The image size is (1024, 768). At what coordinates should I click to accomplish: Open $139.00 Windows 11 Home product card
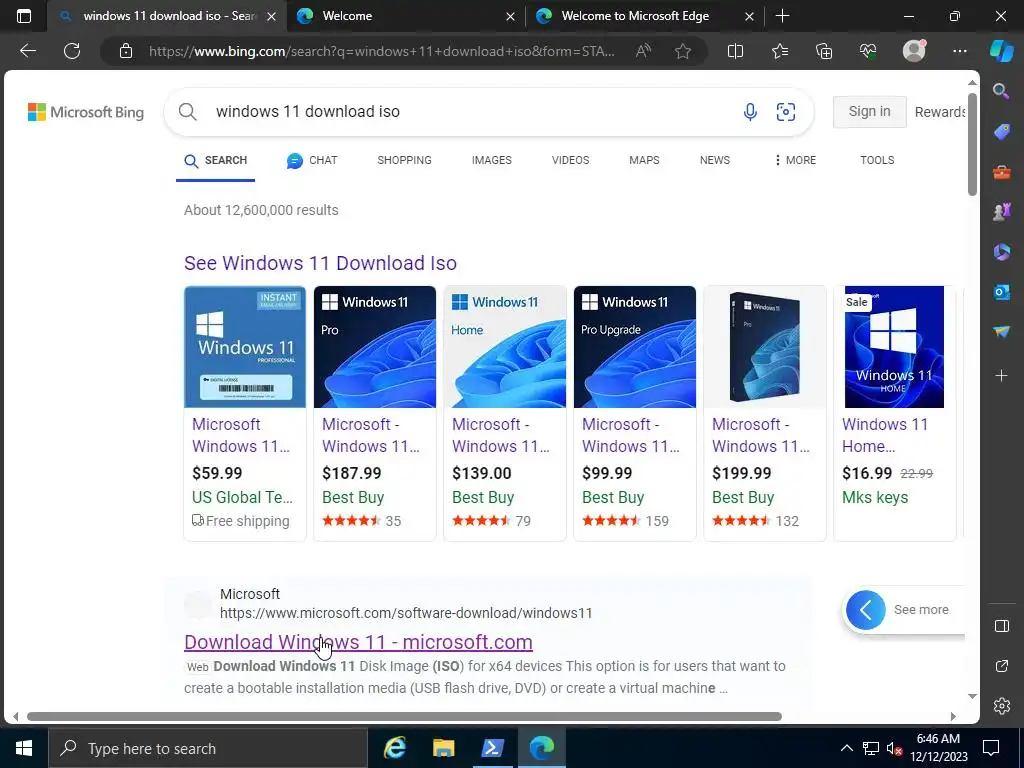(x=505, y=413)
